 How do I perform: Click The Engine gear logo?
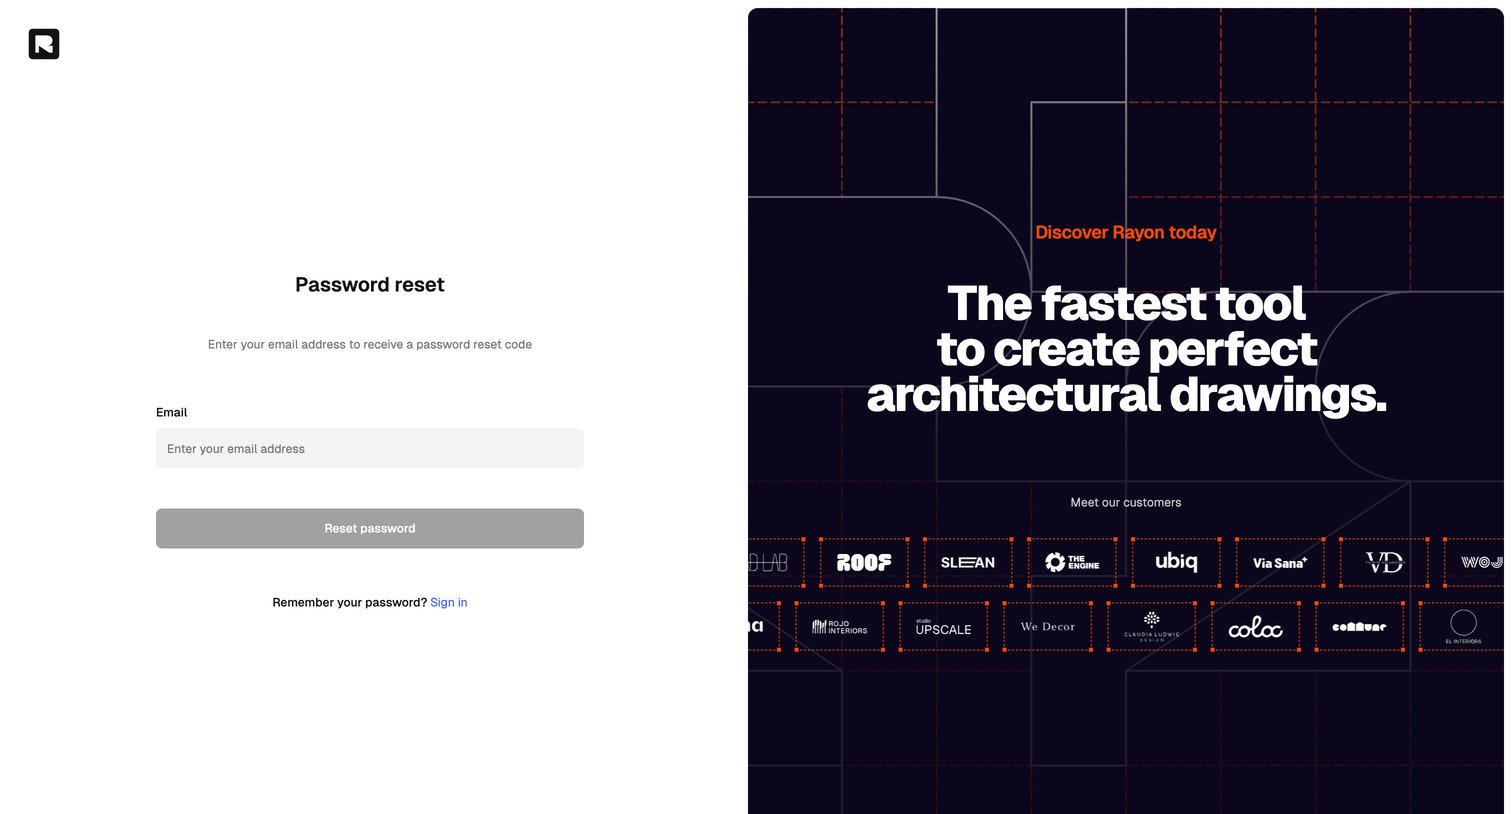pos(1072,563)
